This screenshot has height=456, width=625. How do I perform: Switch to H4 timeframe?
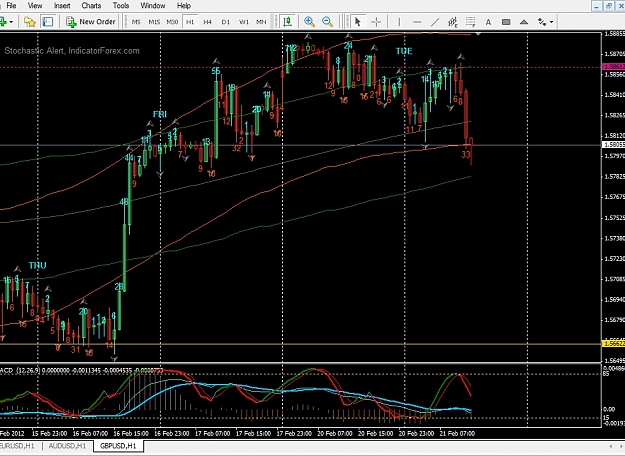coord(208,22)
